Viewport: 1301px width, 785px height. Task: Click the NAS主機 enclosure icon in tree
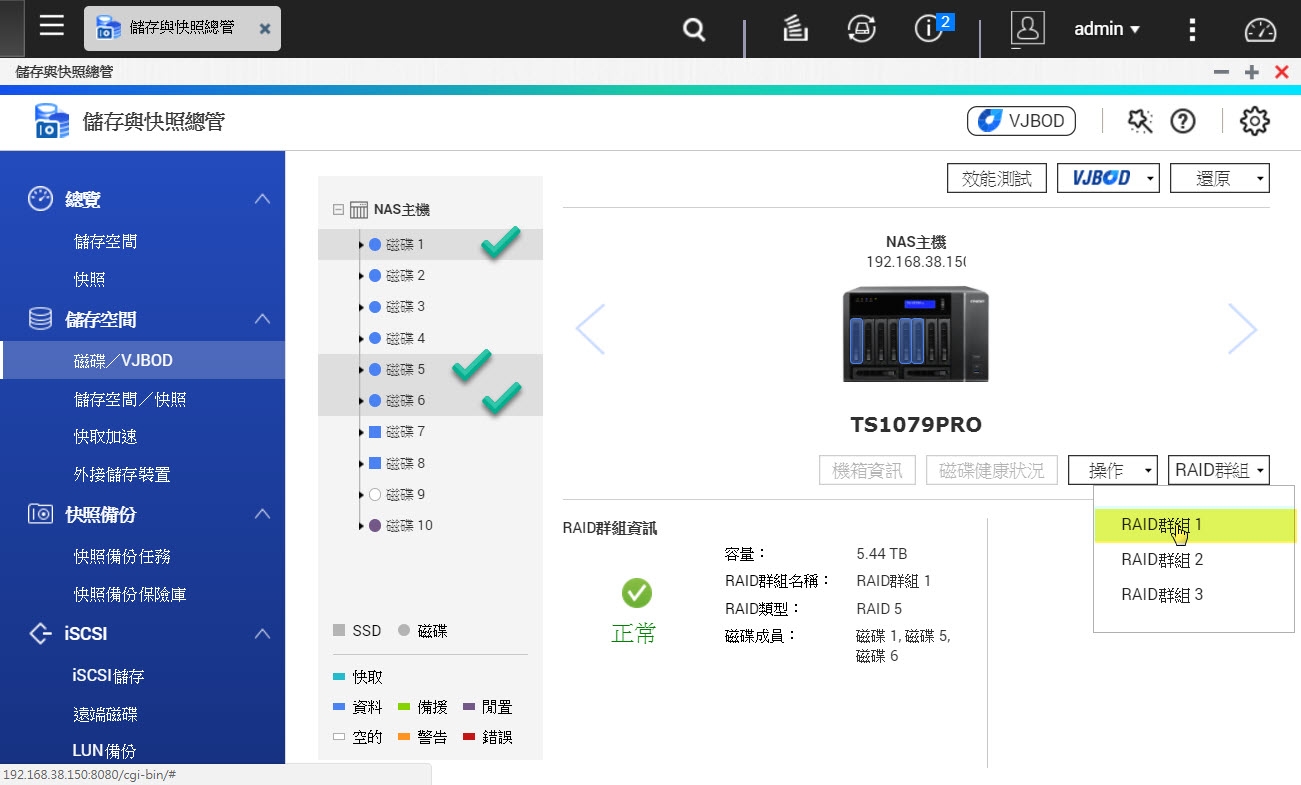359,210
